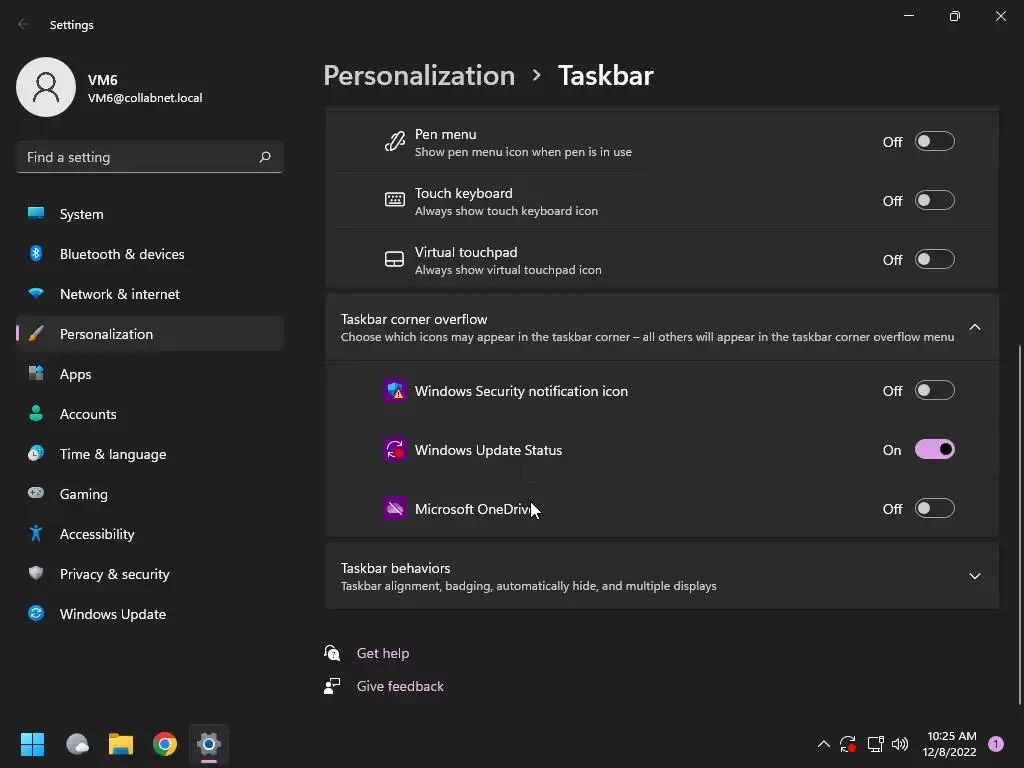Image resolution: width=1024 pixels, height=768 pixels.
Task: Open File Explorer from the taskbar
Action: click(x=121, y=744)
